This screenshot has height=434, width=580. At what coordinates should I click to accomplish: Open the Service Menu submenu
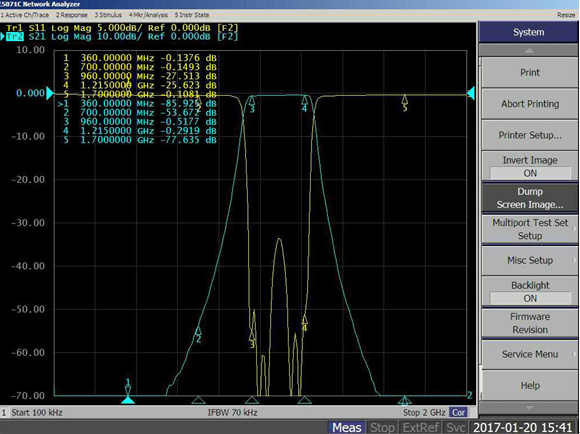click(x=530, y=354)
